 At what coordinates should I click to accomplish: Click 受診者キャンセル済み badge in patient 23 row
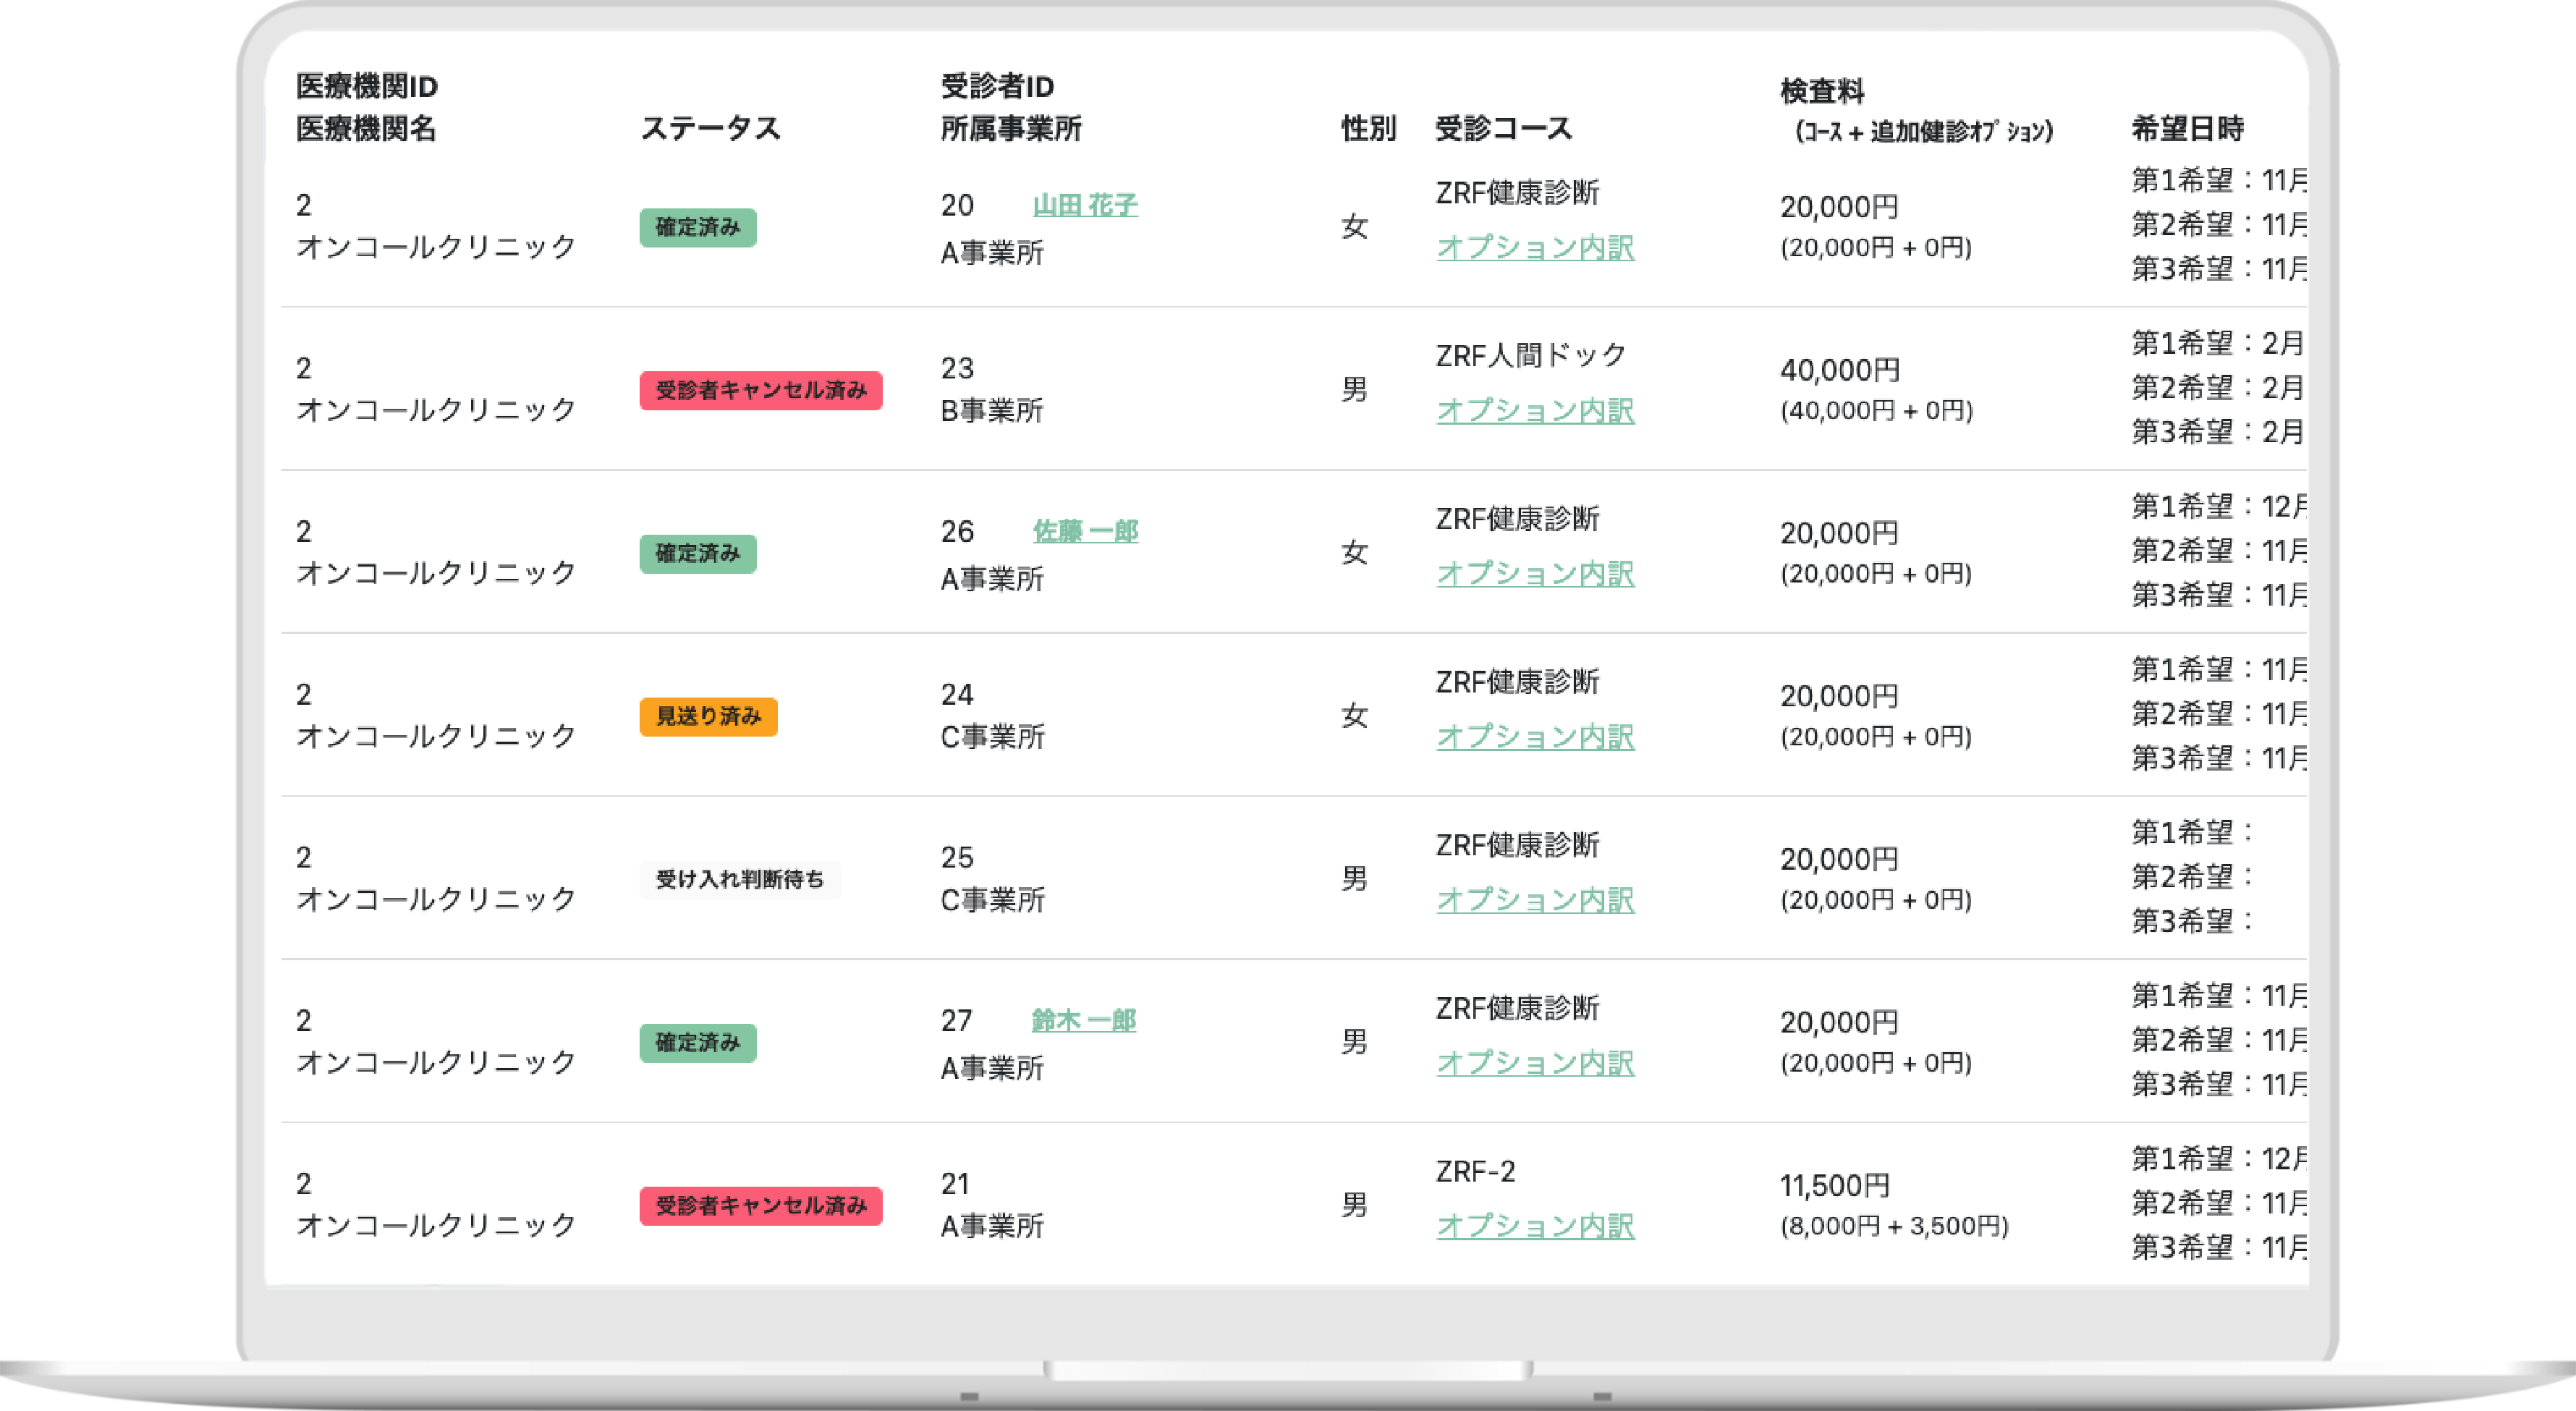[761, 390]
